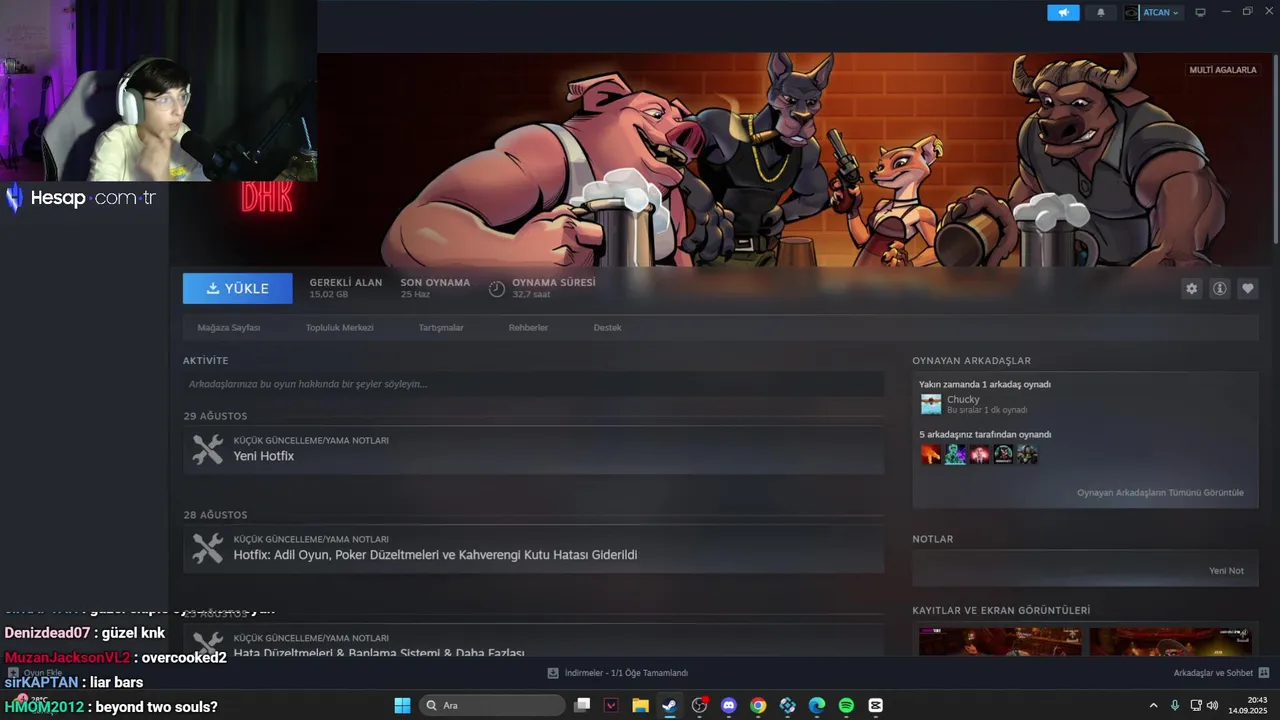This screenshot has width=1280, height=720.
Task: Open Destek tab
Action: (607, 328)
